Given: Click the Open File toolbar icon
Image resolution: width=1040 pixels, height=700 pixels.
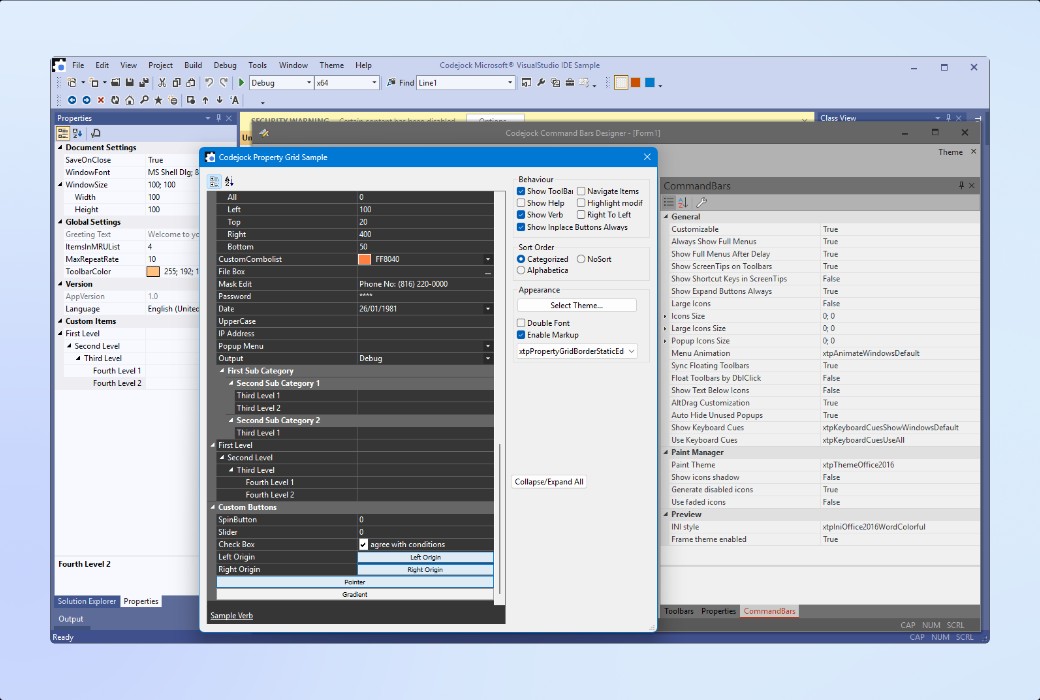Looking at the screenshot, I should click(115, 83).
